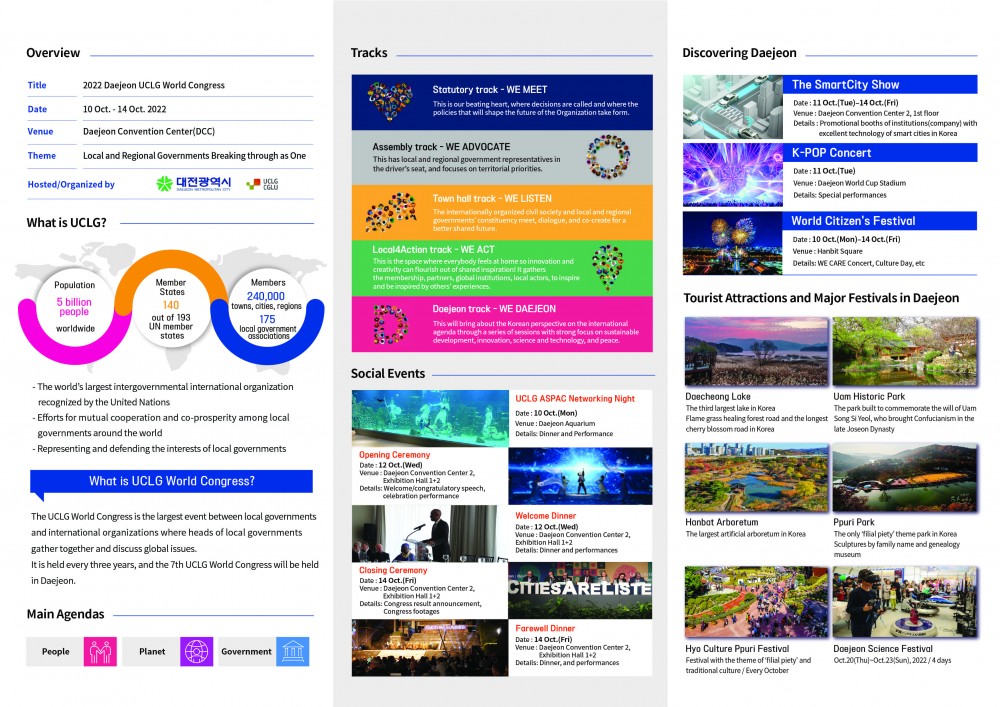
Task: Open the K-POP Concert laser show image
Action: [x=733, y=175]
